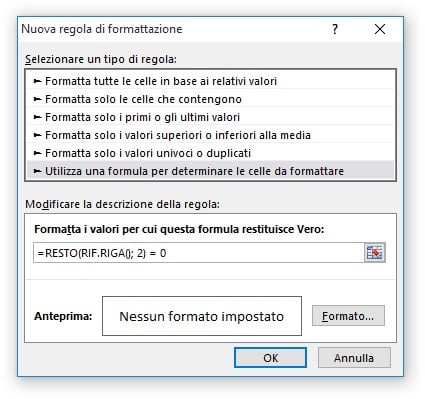Viewport: 425px width, 399px height.
Task: Click the 'Nessun formato impostato' preview box
Action: pyautogui.click(x=202, y=316)
